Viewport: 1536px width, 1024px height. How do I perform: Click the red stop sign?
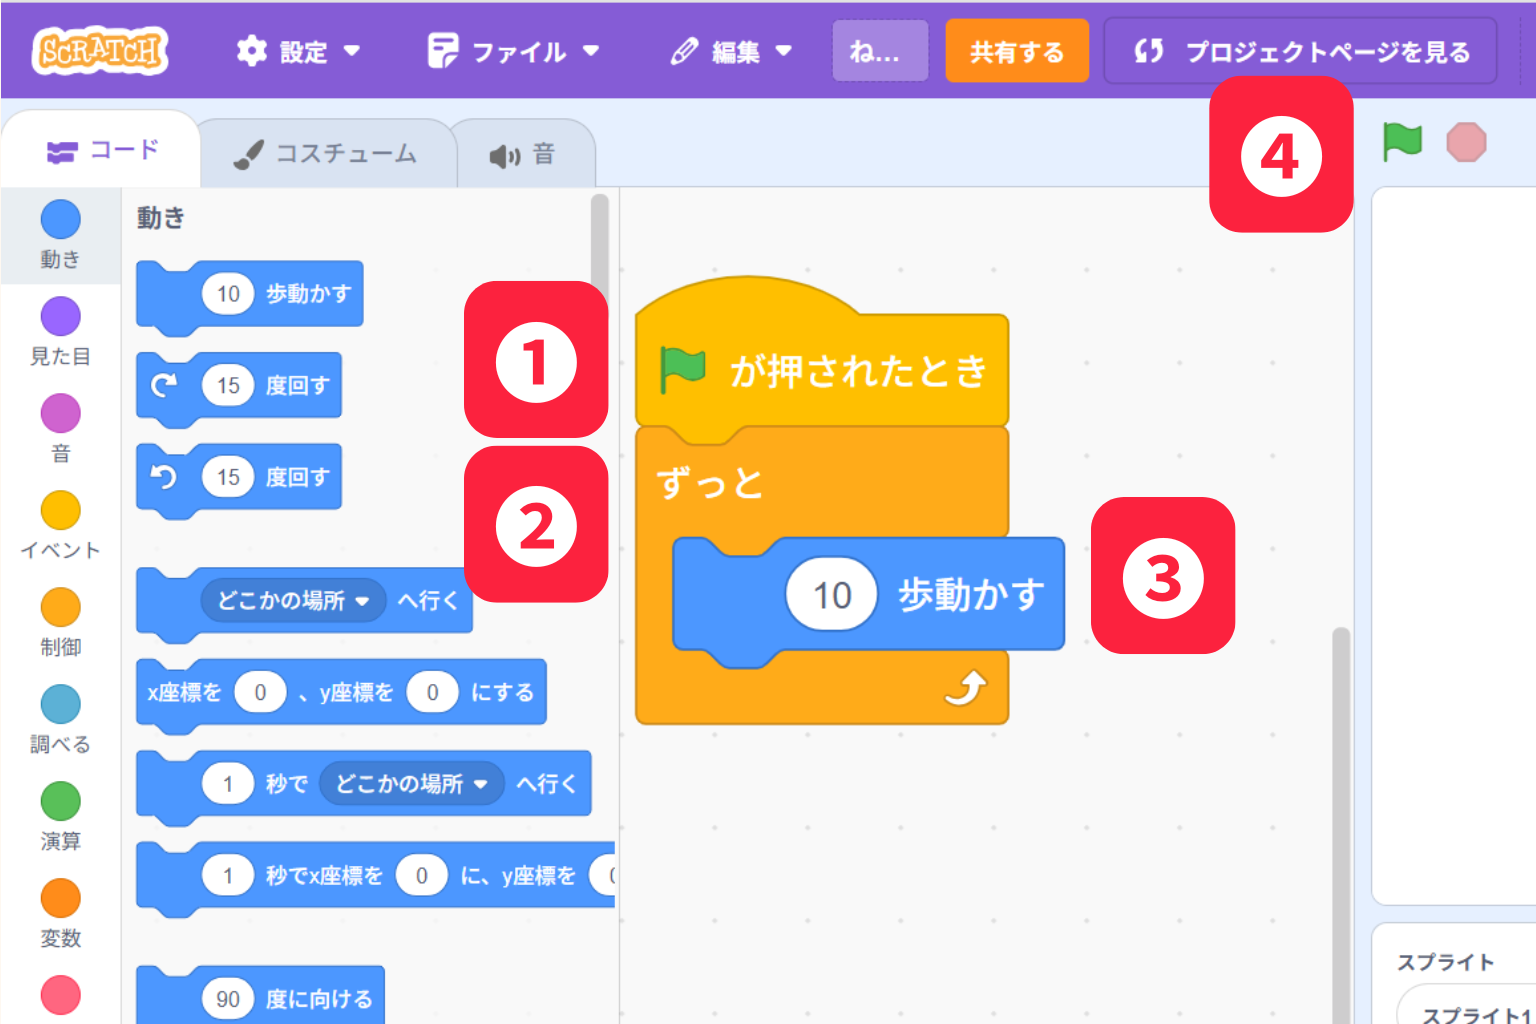point(1466,142)
